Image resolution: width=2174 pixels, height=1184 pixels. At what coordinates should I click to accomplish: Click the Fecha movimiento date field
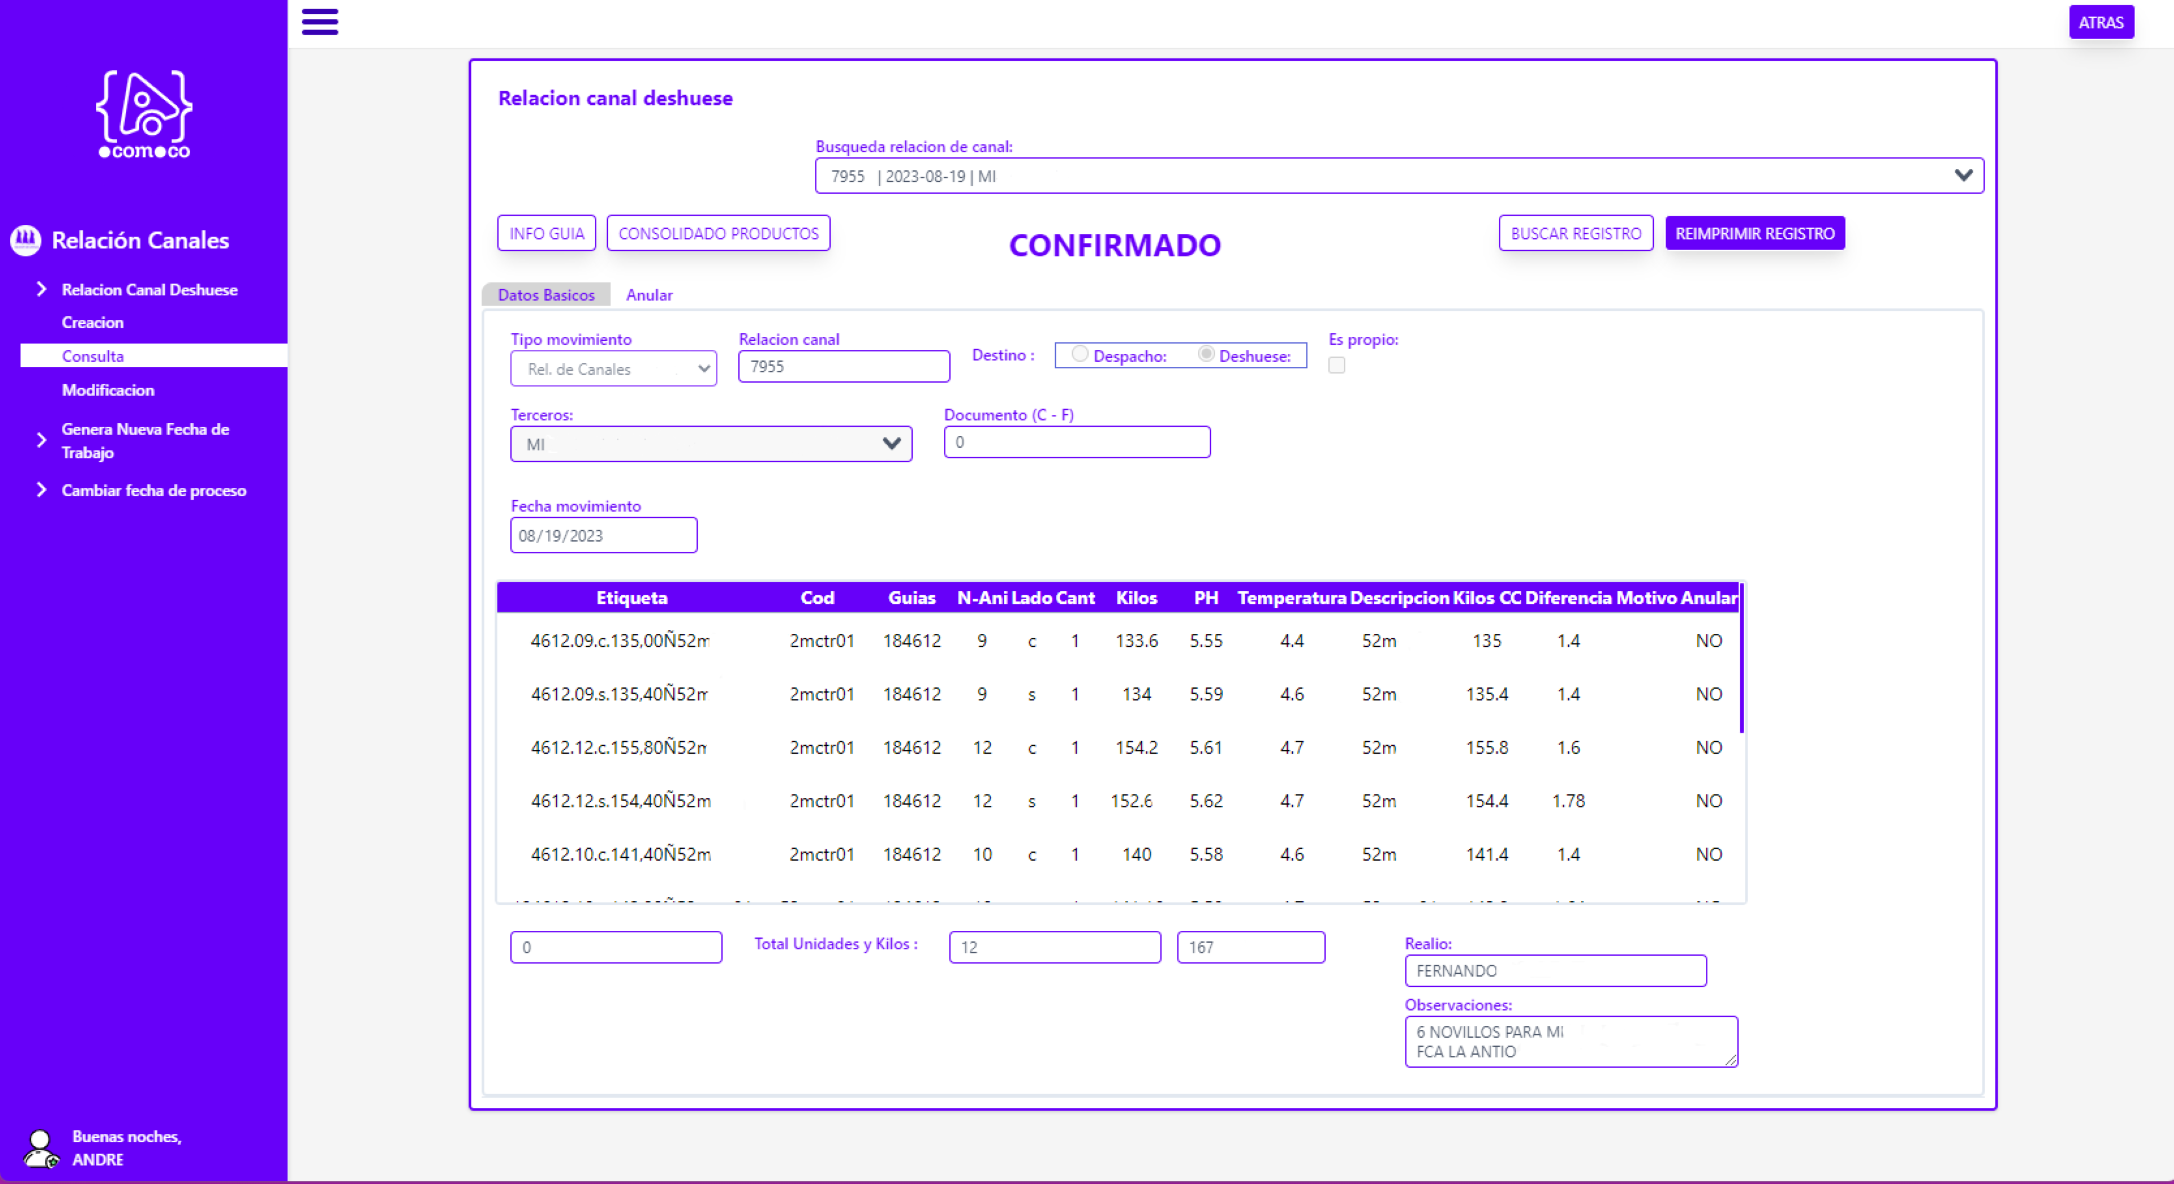pos(603,535)
